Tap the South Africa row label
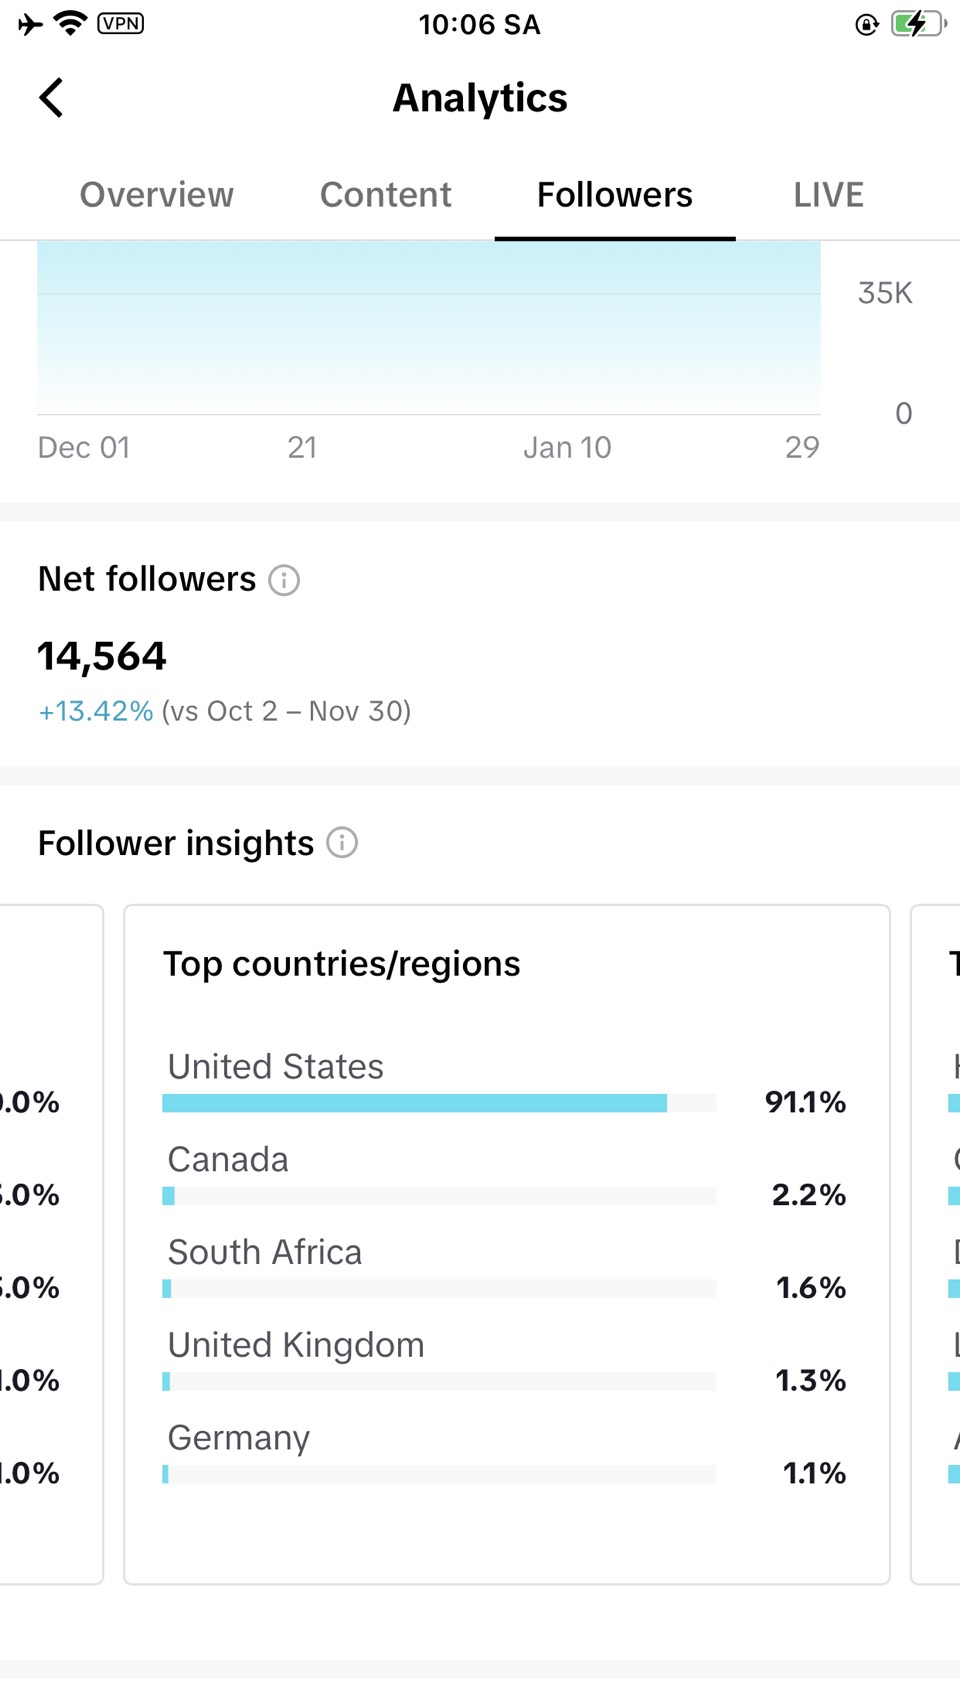This screenshot has width=960, height=1707. tap(265, 1252)
